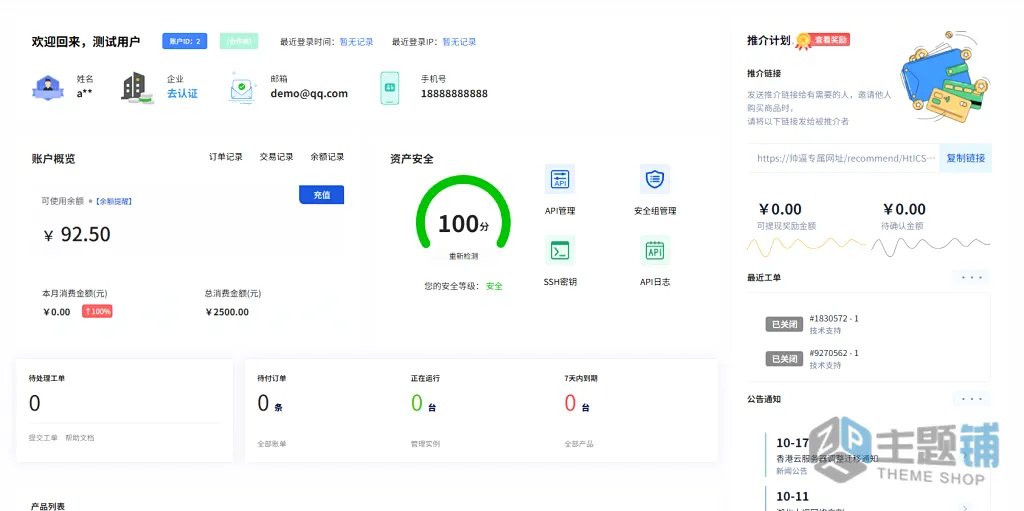Open the API管理 icon
Image resolution: width=1024 pixels, height=511 pixels.
[x=560, y=179]
